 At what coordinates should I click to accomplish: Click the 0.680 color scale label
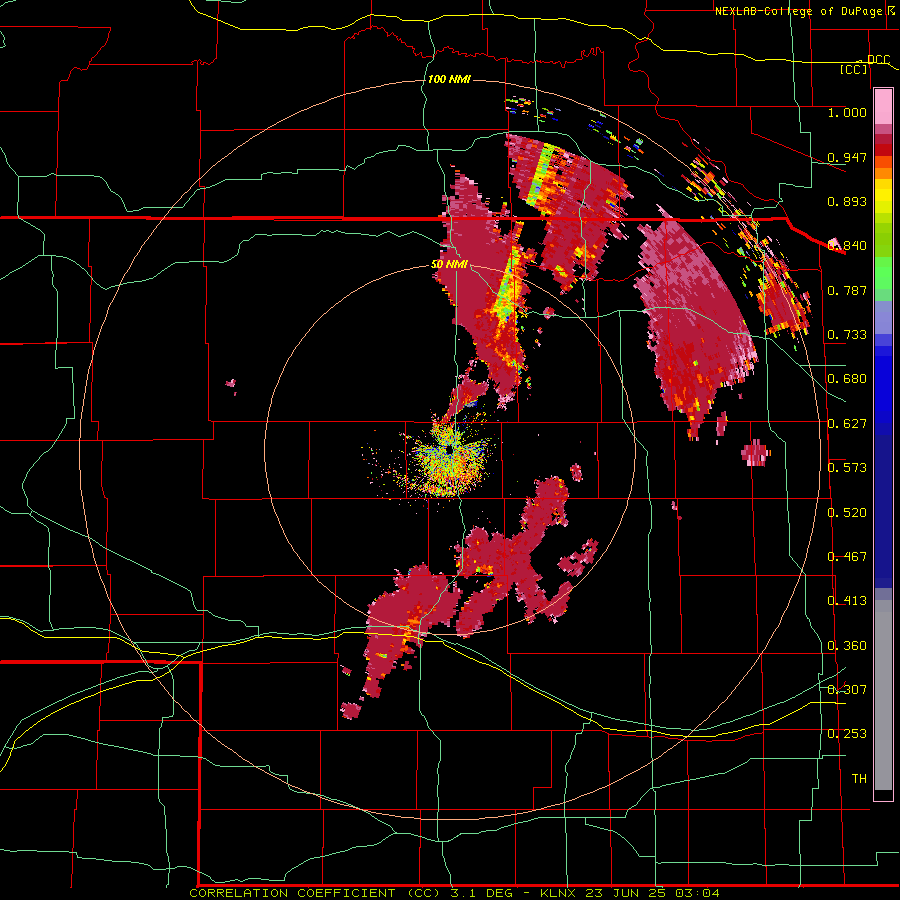(x=847, y=379)
